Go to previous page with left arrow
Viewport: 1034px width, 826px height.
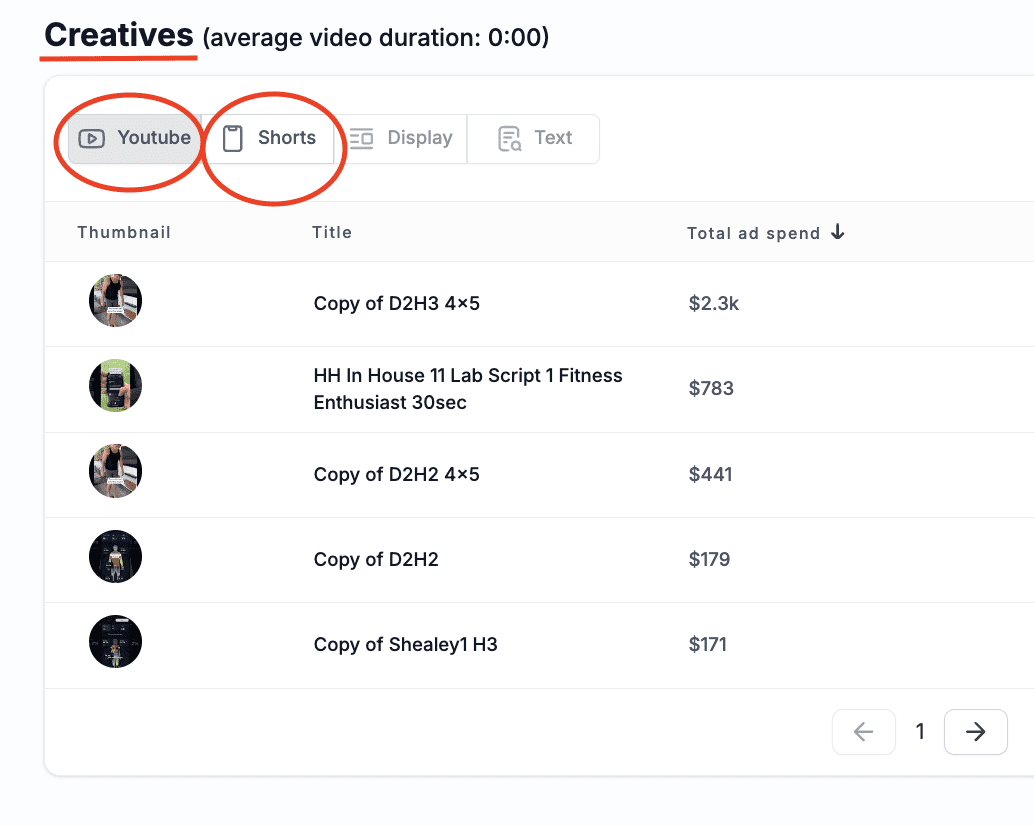(863, 733)
